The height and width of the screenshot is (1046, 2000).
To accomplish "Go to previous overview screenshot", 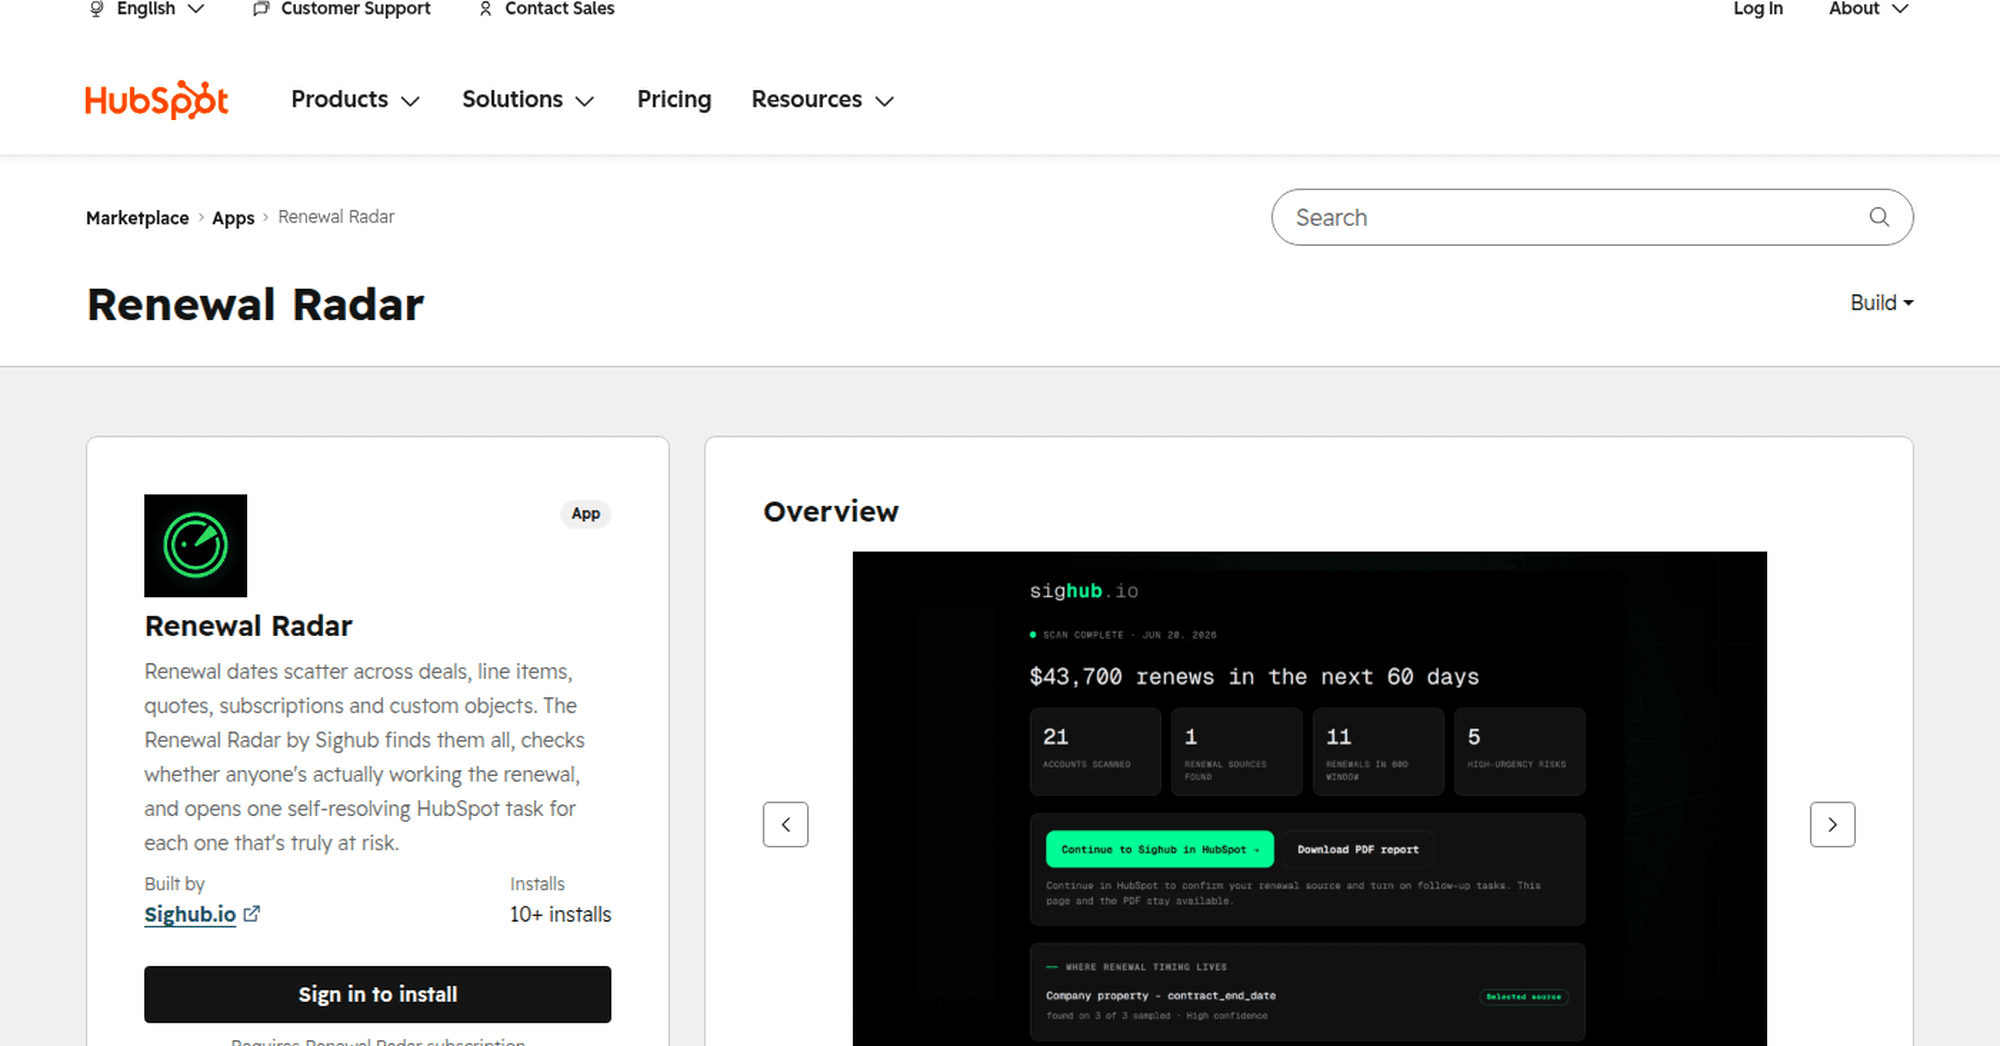I will click(785, 824).
